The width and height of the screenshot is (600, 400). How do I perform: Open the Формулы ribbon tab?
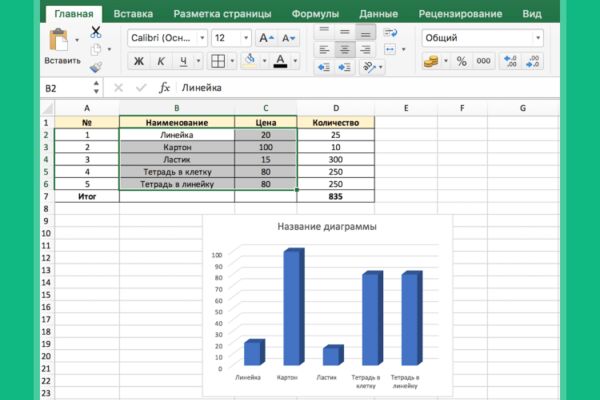(x=315, y=14)
